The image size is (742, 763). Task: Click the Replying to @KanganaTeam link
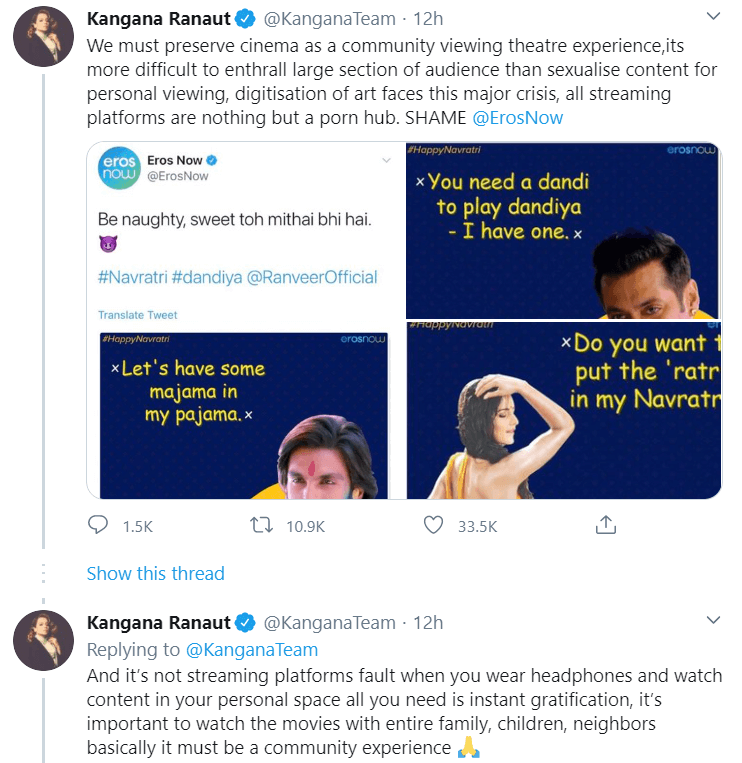pos(251,650)
